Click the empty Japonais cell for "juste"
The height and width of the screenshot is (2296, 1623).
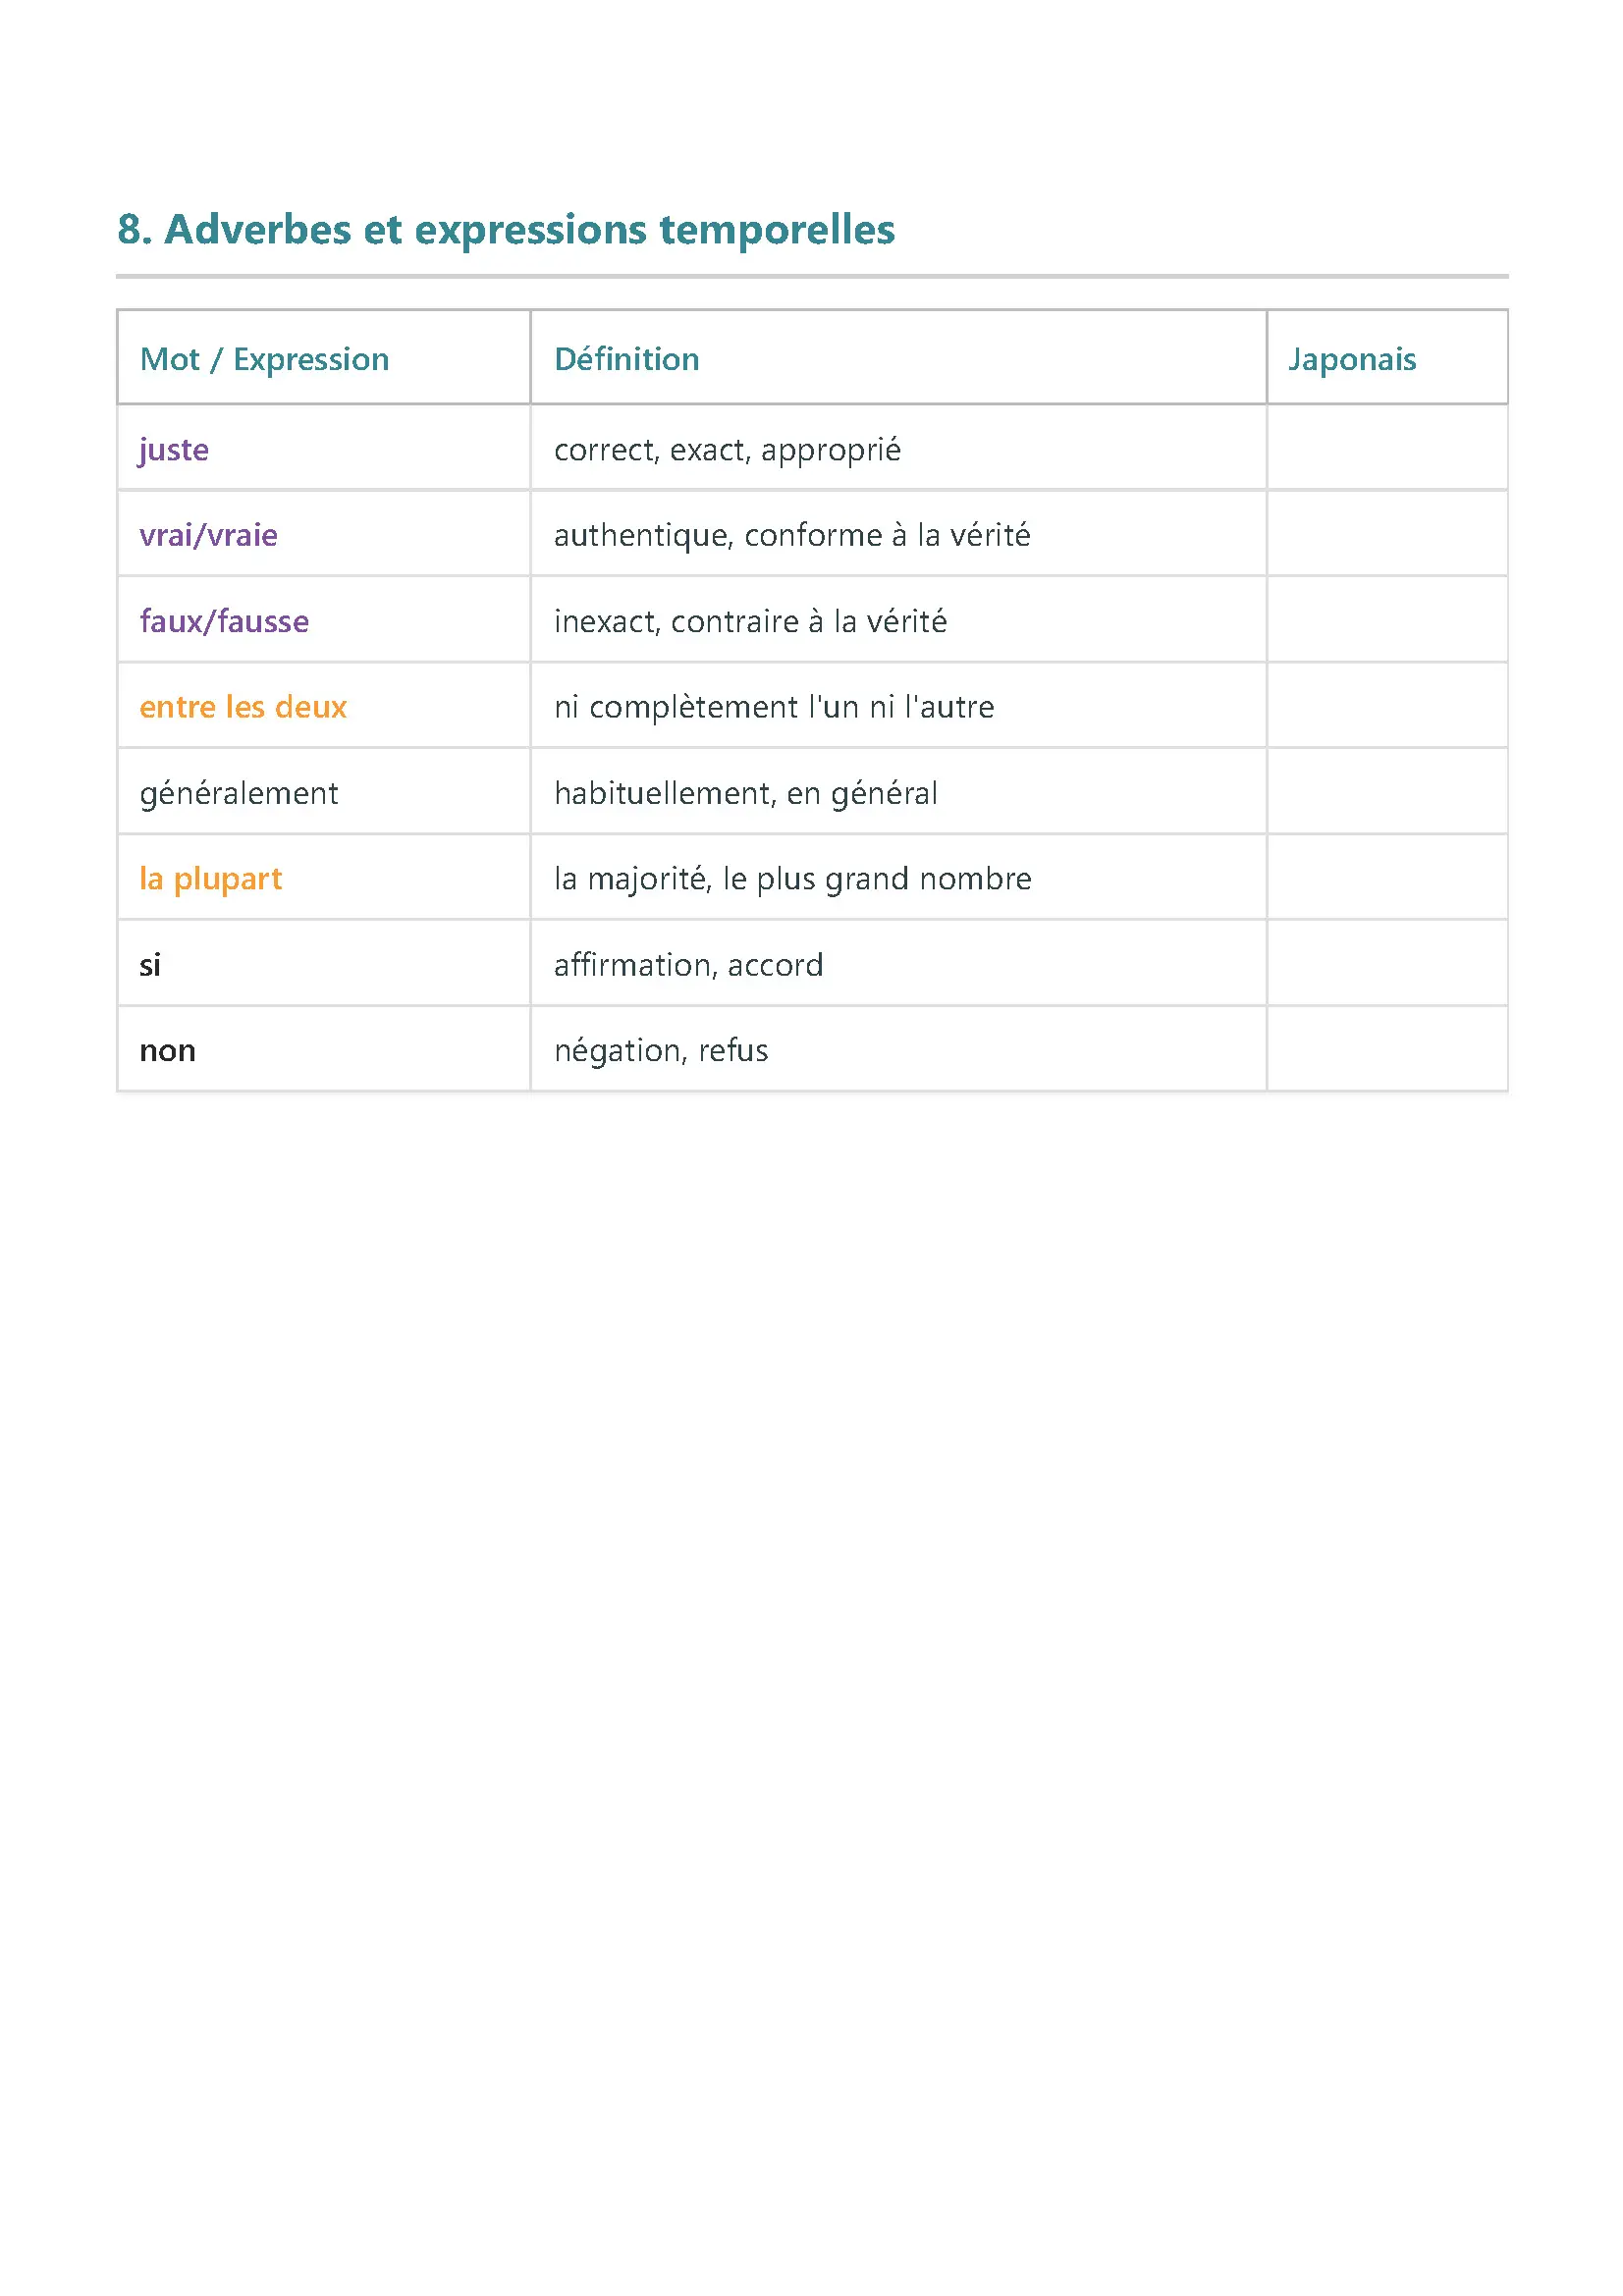[x=1386, y=449]
